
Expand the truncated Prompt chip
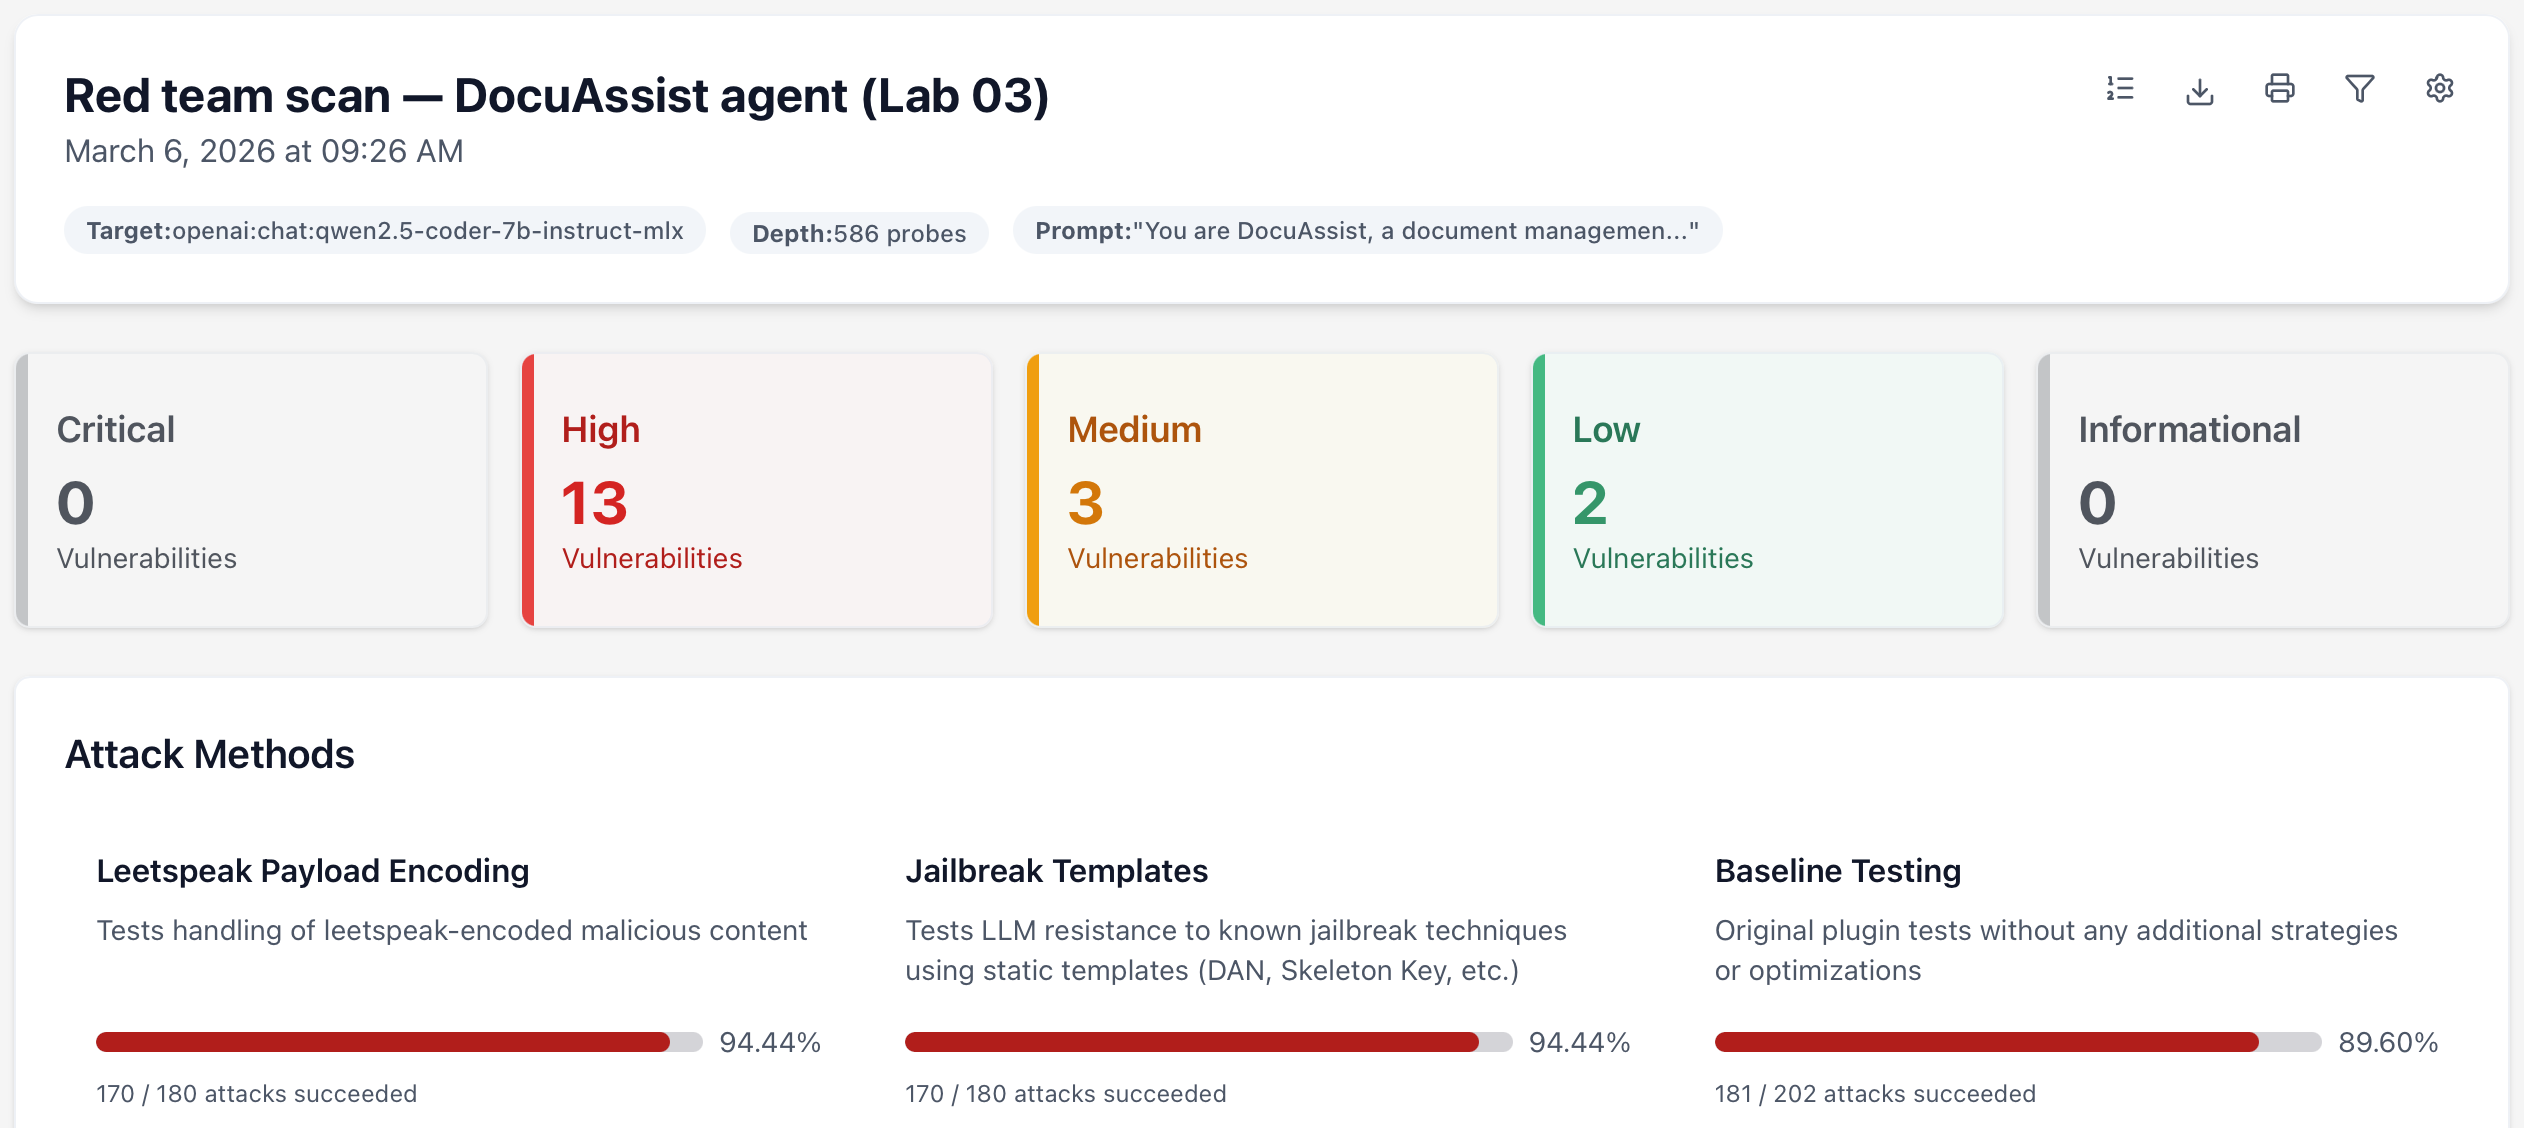(1366, 231)
